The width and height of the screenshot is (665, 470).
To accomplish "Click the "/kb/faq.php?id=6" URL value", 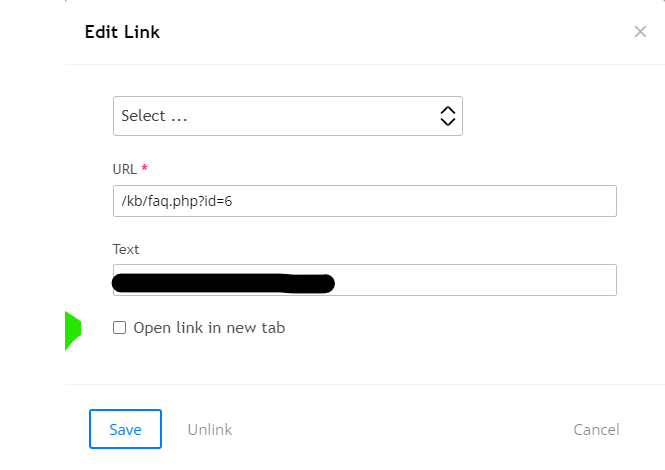I will coord(176,201).
